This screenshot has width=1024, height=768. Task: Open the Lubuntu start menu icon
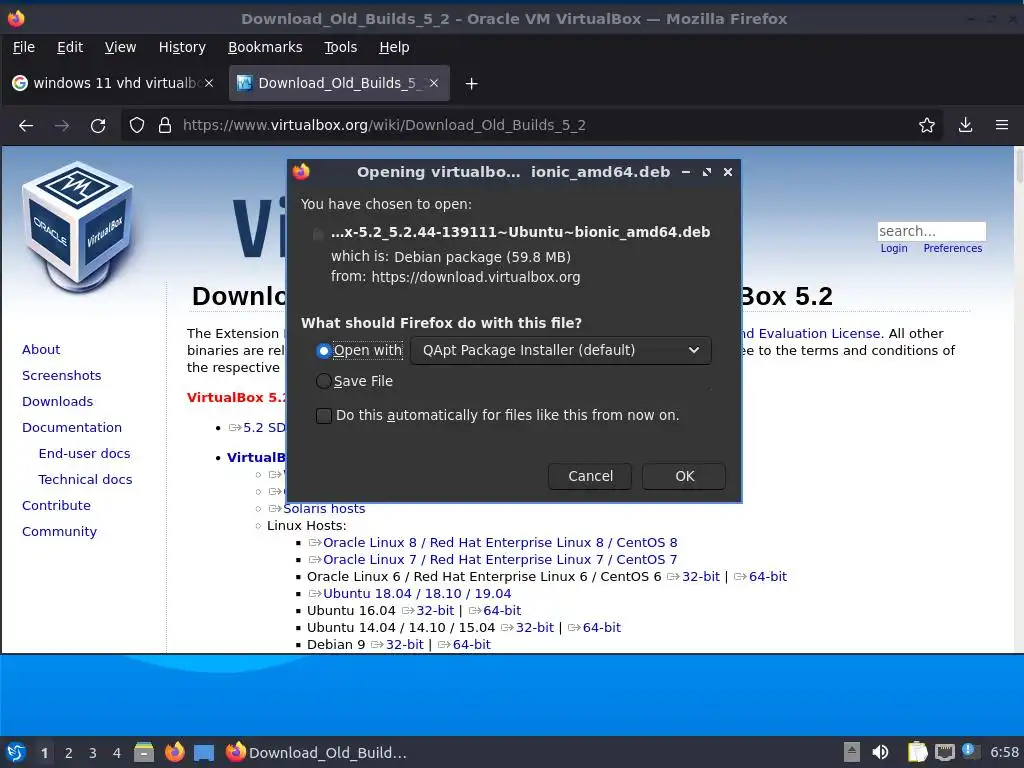pos(16,752)
